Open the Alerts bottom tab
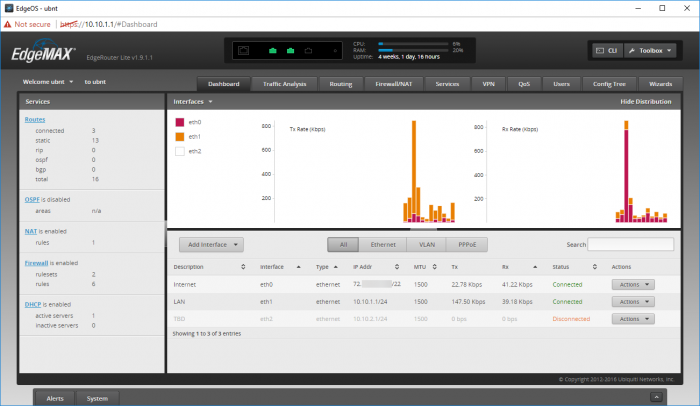700x406 pixels. [55, 398]
